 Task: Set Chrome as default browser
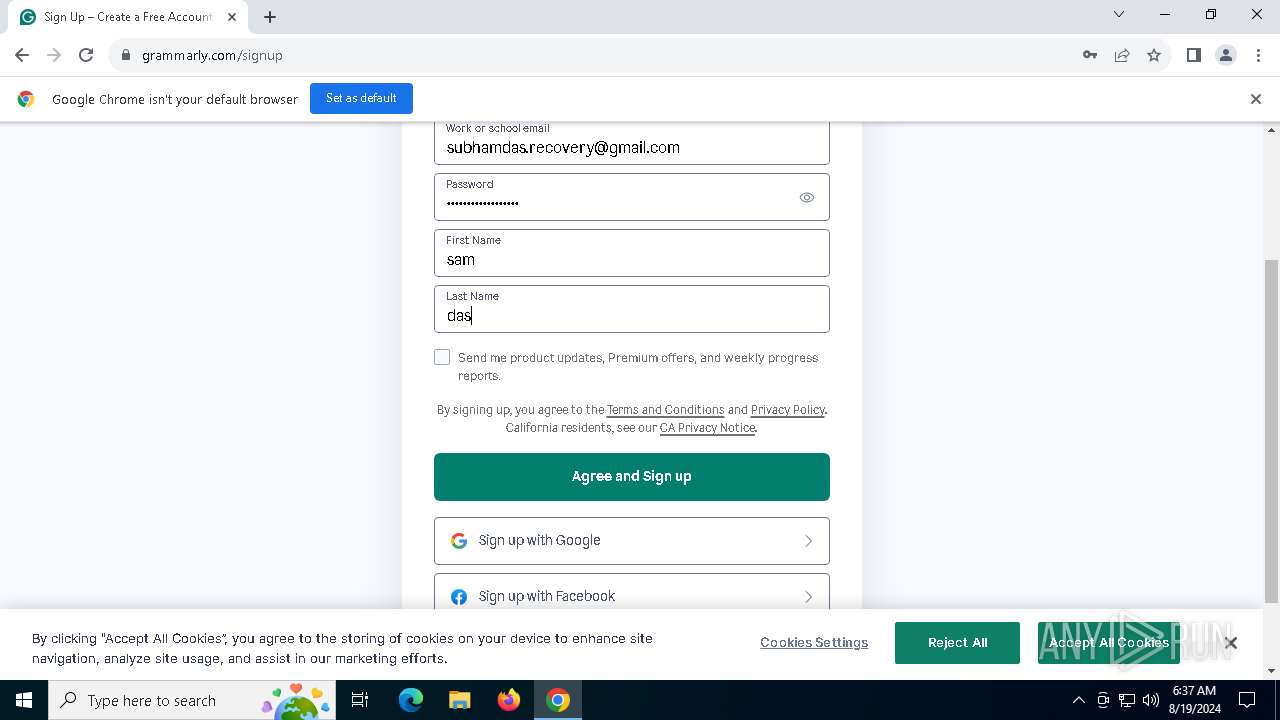tap(361, 98)
